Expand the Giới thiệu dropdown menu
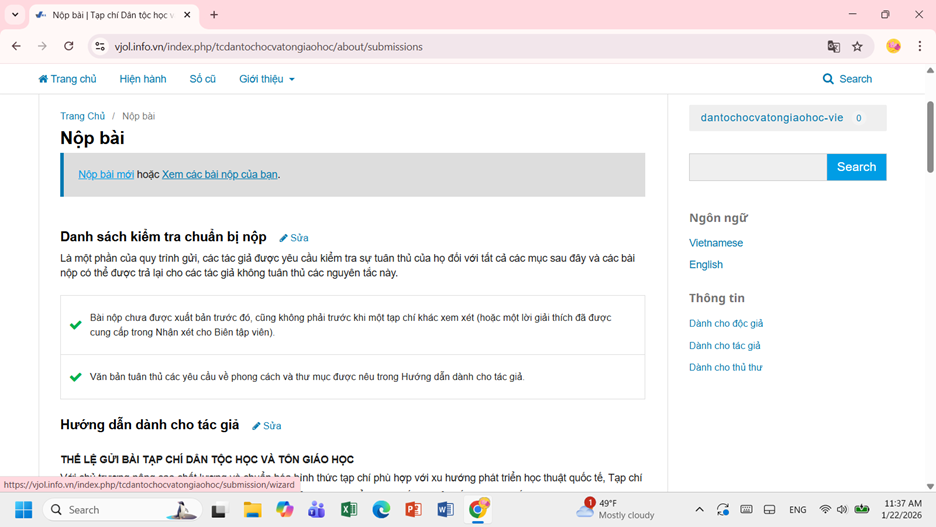 [x=266, y=79]
